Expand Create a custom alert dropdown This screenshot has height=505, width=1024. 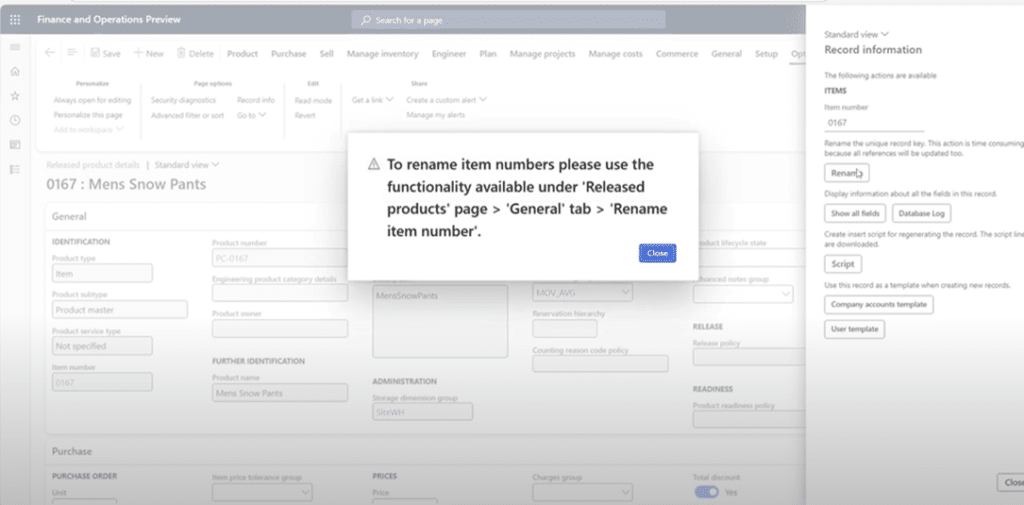pyautogui.click(x=447, y=100)
